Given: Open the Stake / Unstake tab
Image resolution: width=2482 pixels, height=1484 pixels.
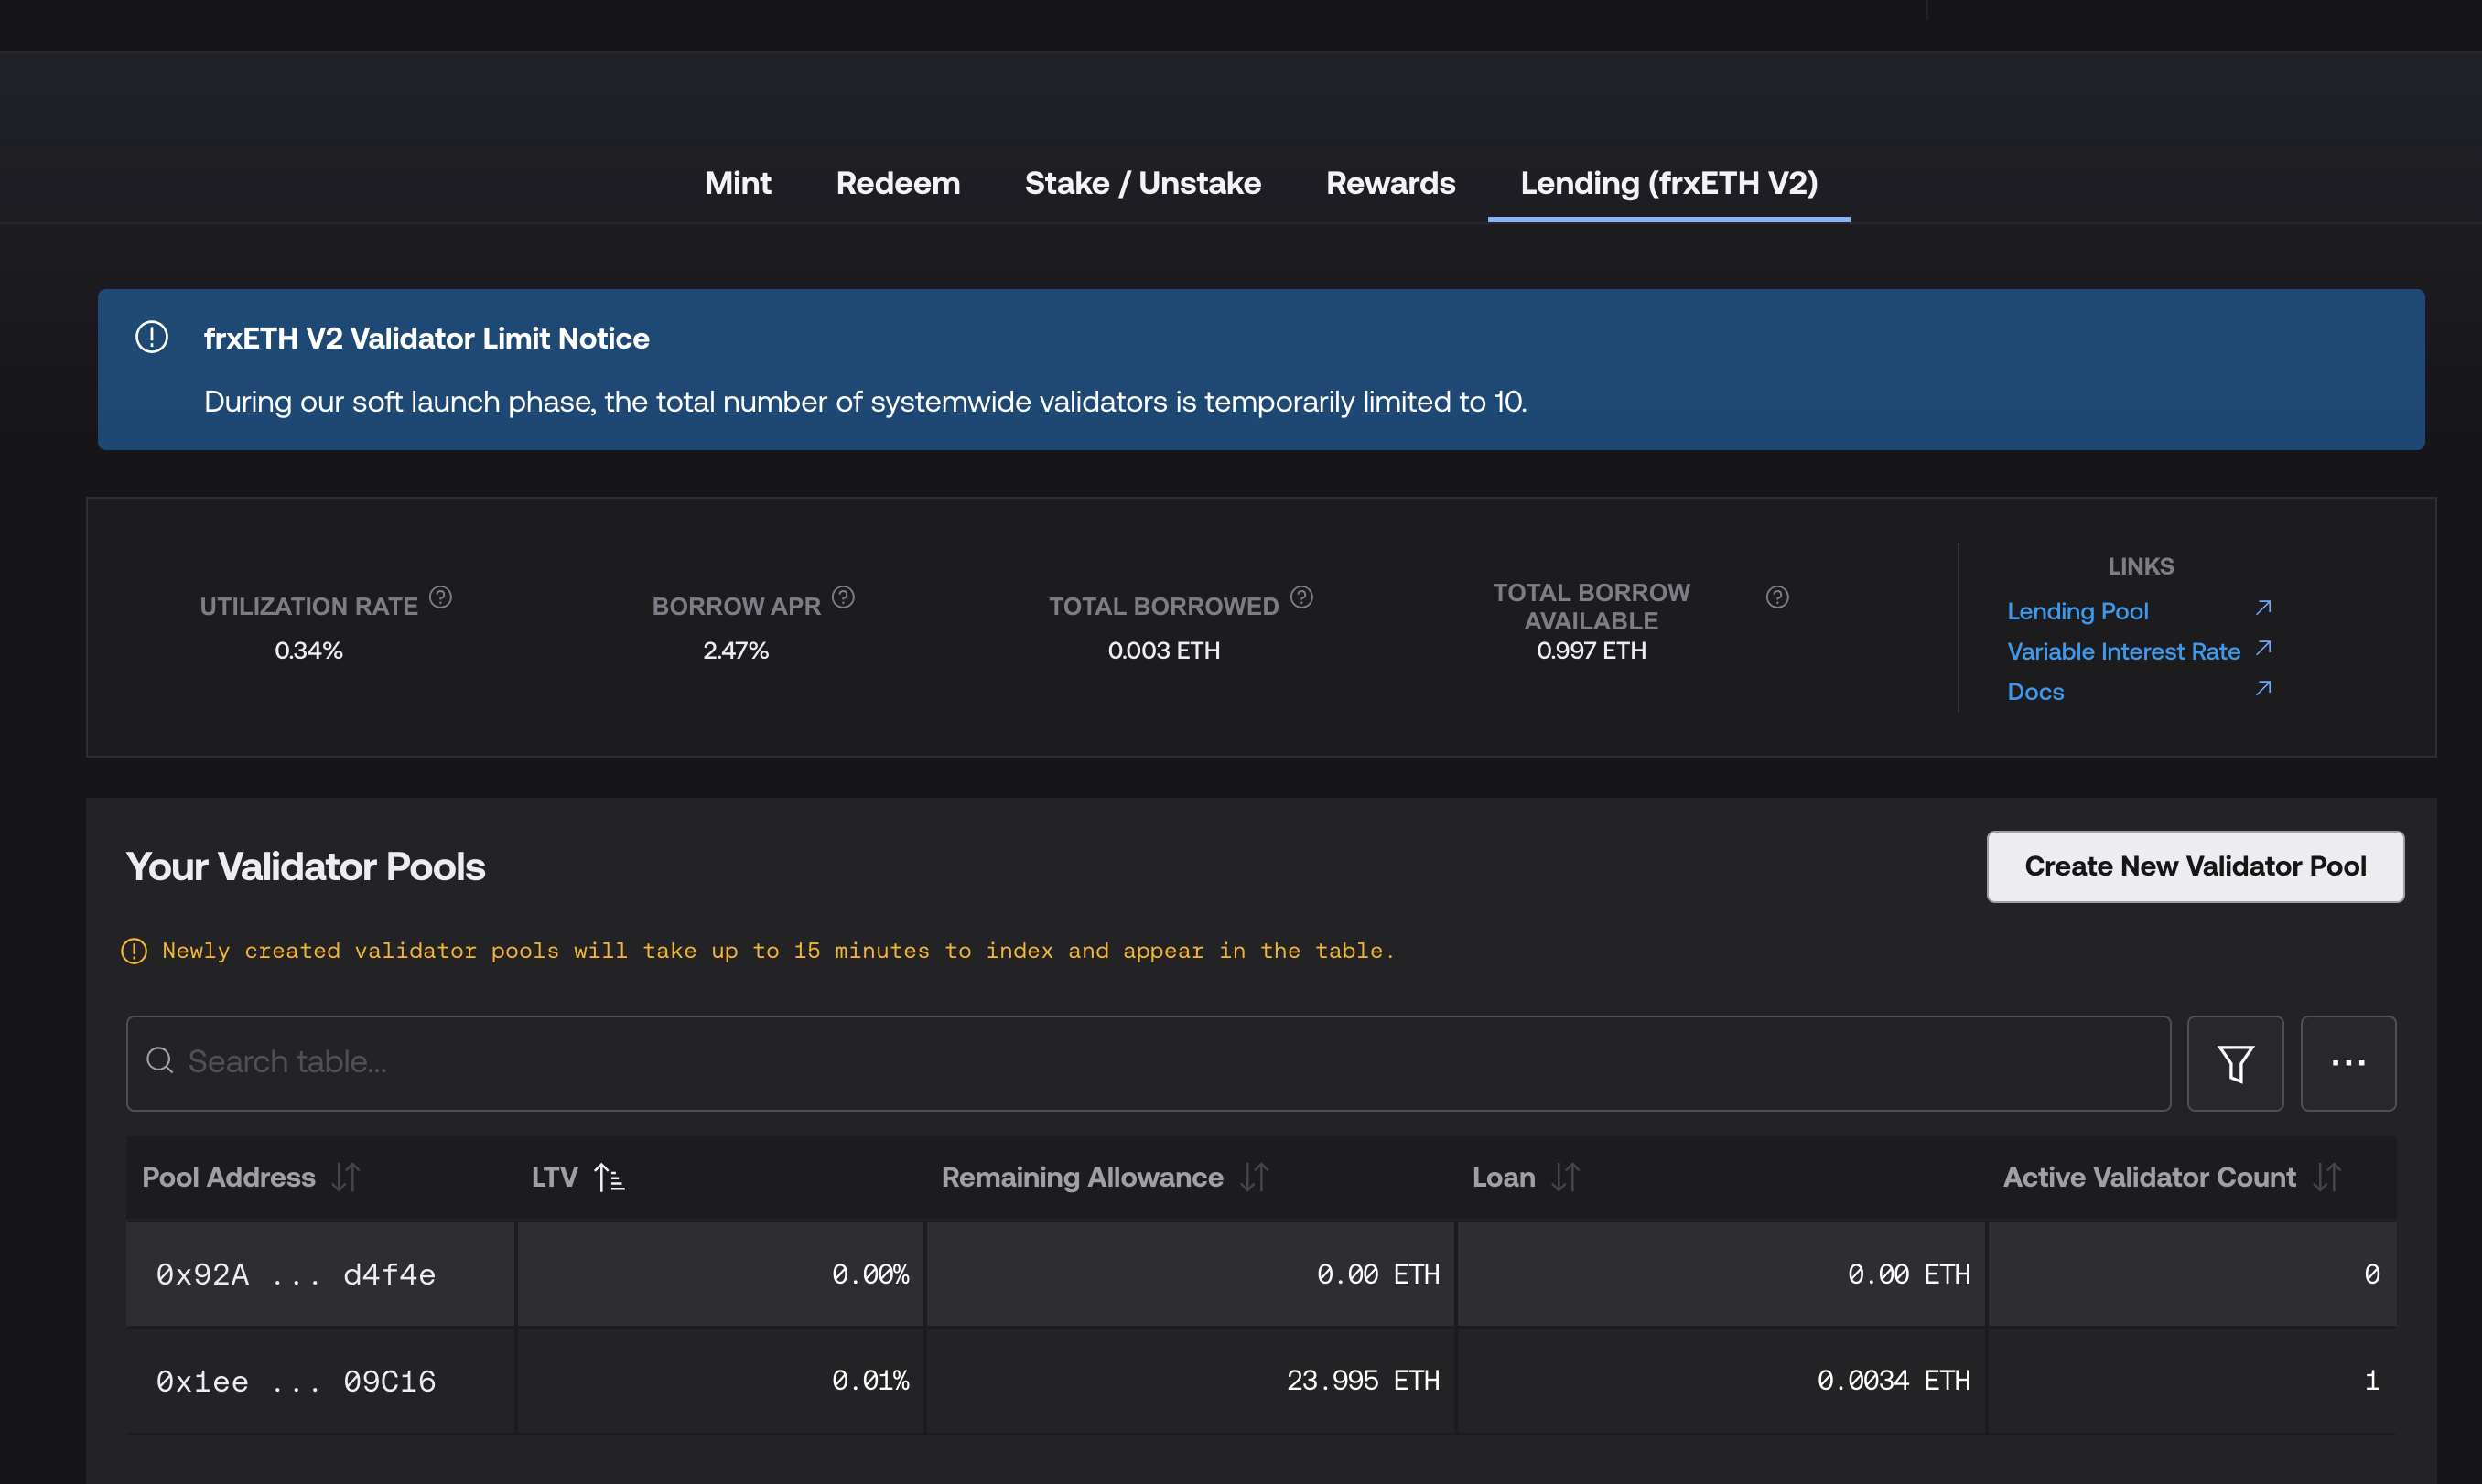Looking at the screenshot, I should (x=1142, y=183).
